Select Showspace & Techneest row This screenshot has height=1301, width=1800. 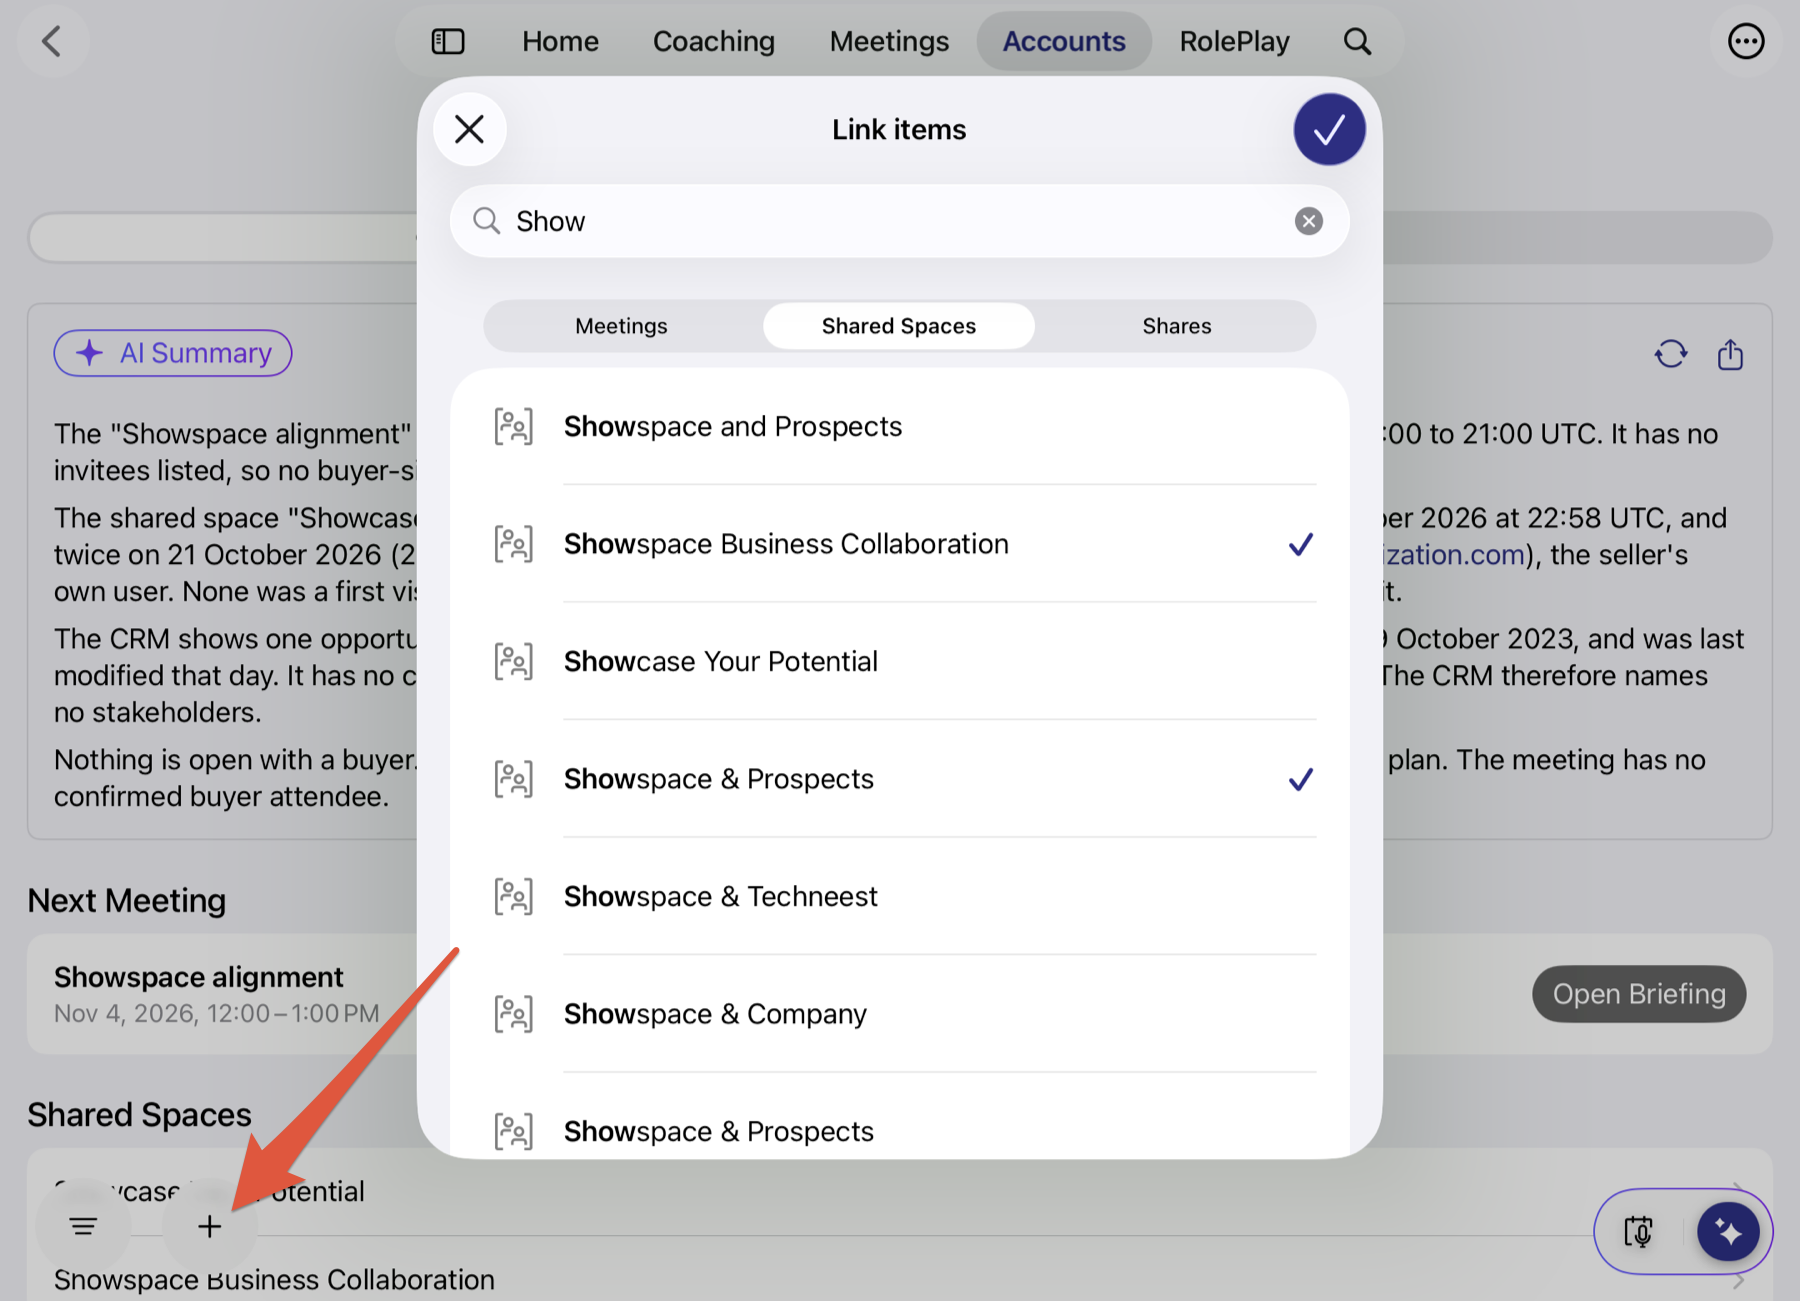pos(899,897)
